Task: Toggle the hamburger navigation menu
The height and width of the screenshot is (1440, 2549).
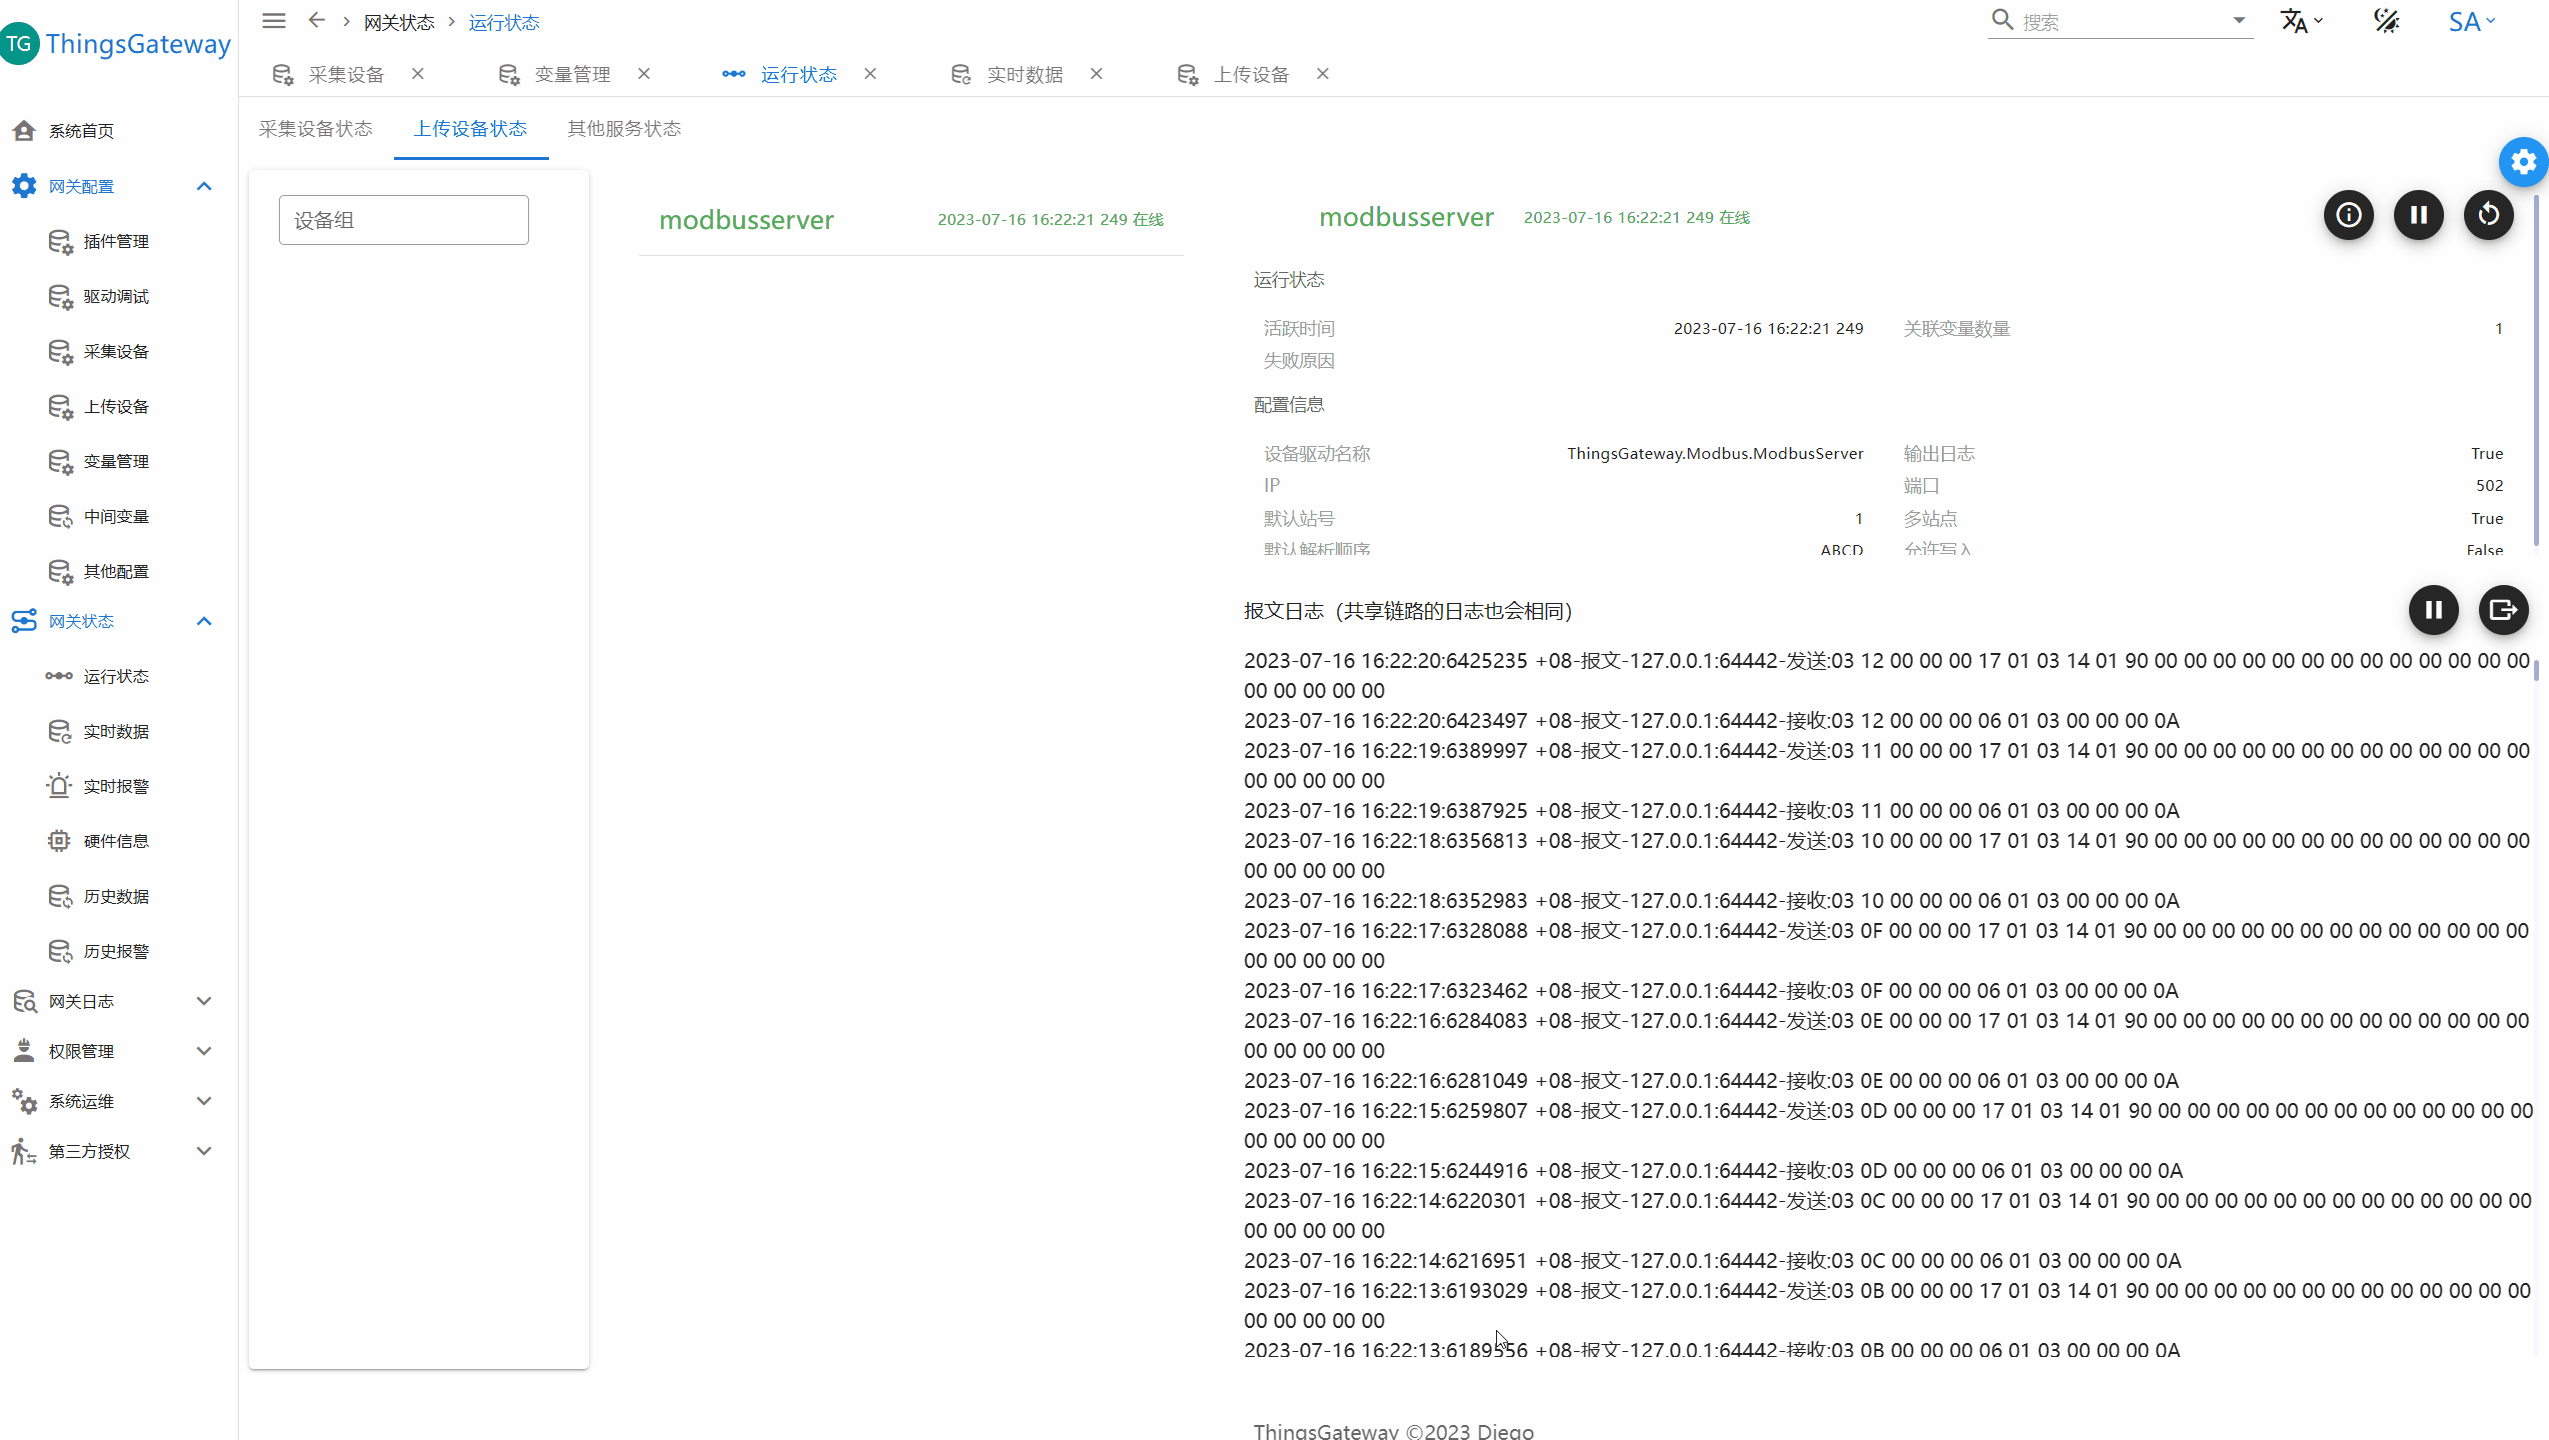Action: pyautogui.click(x=274, y=21)
